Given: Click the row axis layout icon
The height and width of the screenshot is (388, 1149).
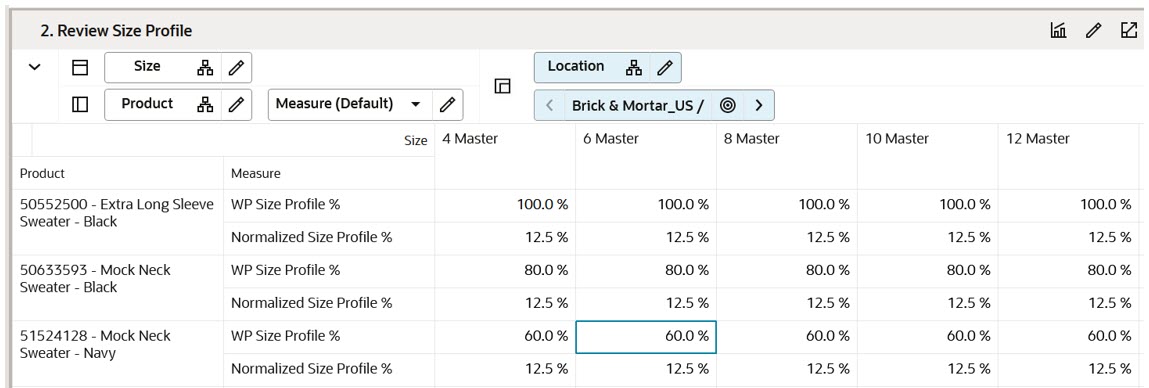Looking at the screenshot, I should [79, 105].
